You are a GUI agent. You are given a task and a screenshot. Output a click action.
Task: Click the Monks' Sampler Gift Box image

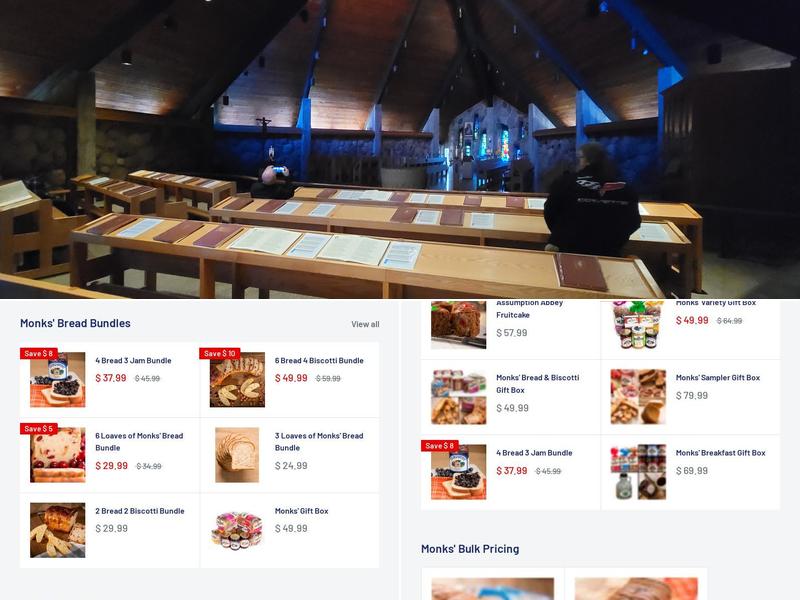pyautogui.click(x=638, y=397)
